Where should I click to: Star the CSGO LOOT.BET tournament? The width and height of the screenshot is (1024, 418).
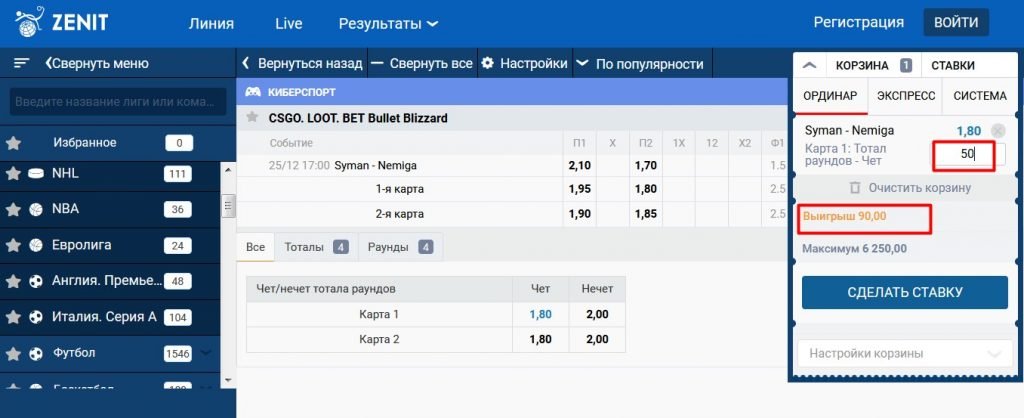coord(253,117)
